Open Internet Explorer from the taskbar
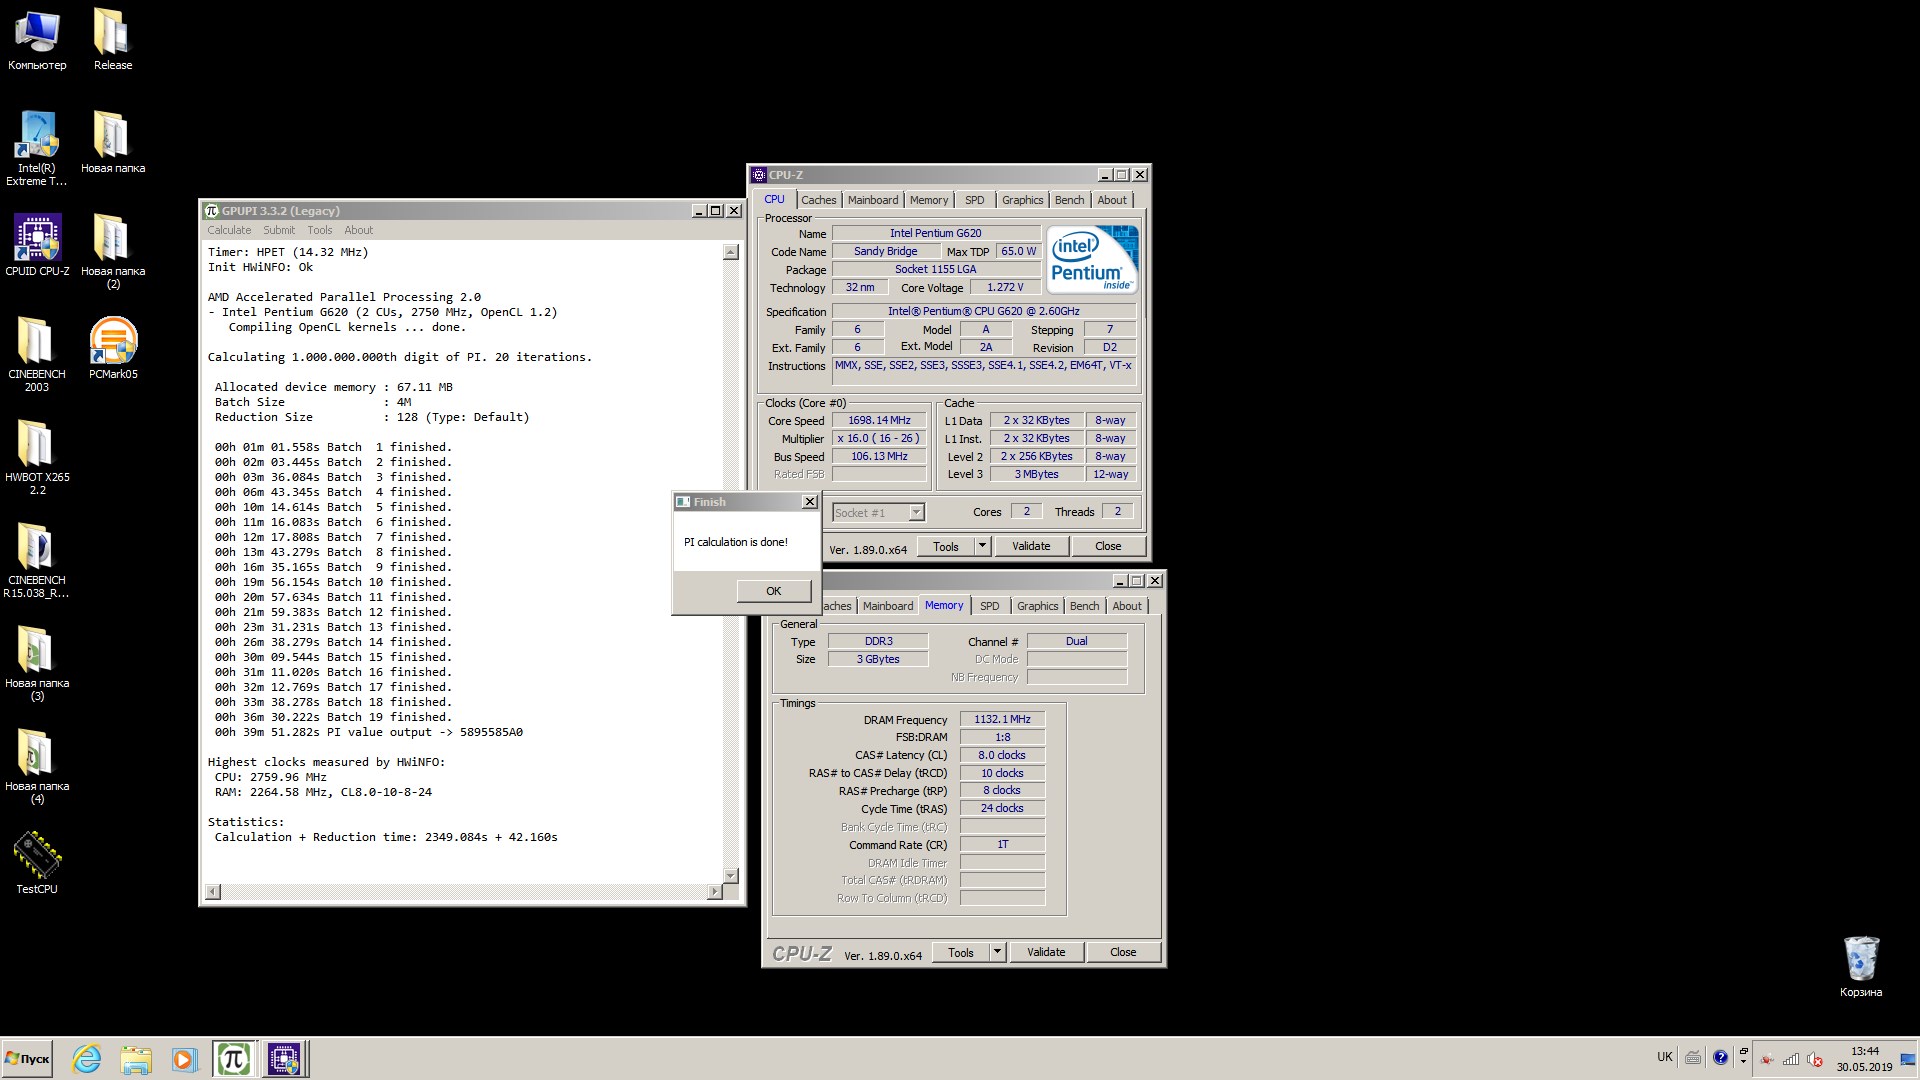Viewport: 1920px width, 1080px height. coord(87,1059)
